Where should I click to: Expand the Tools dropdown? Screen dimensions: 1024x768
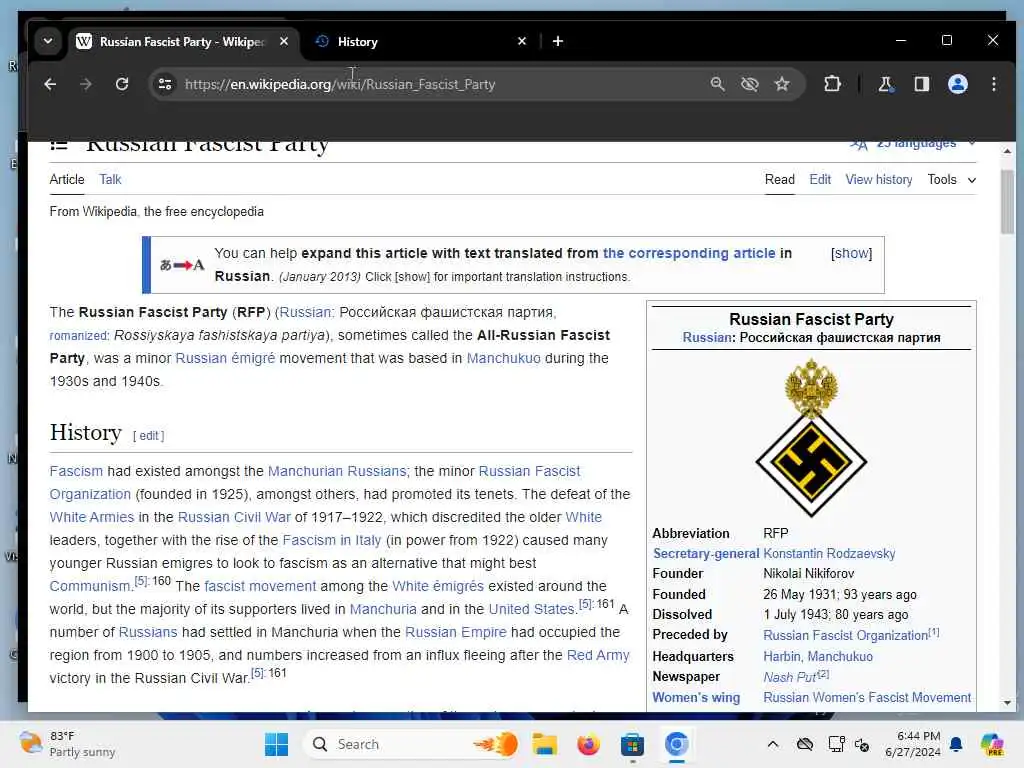(x=952, y=180)
